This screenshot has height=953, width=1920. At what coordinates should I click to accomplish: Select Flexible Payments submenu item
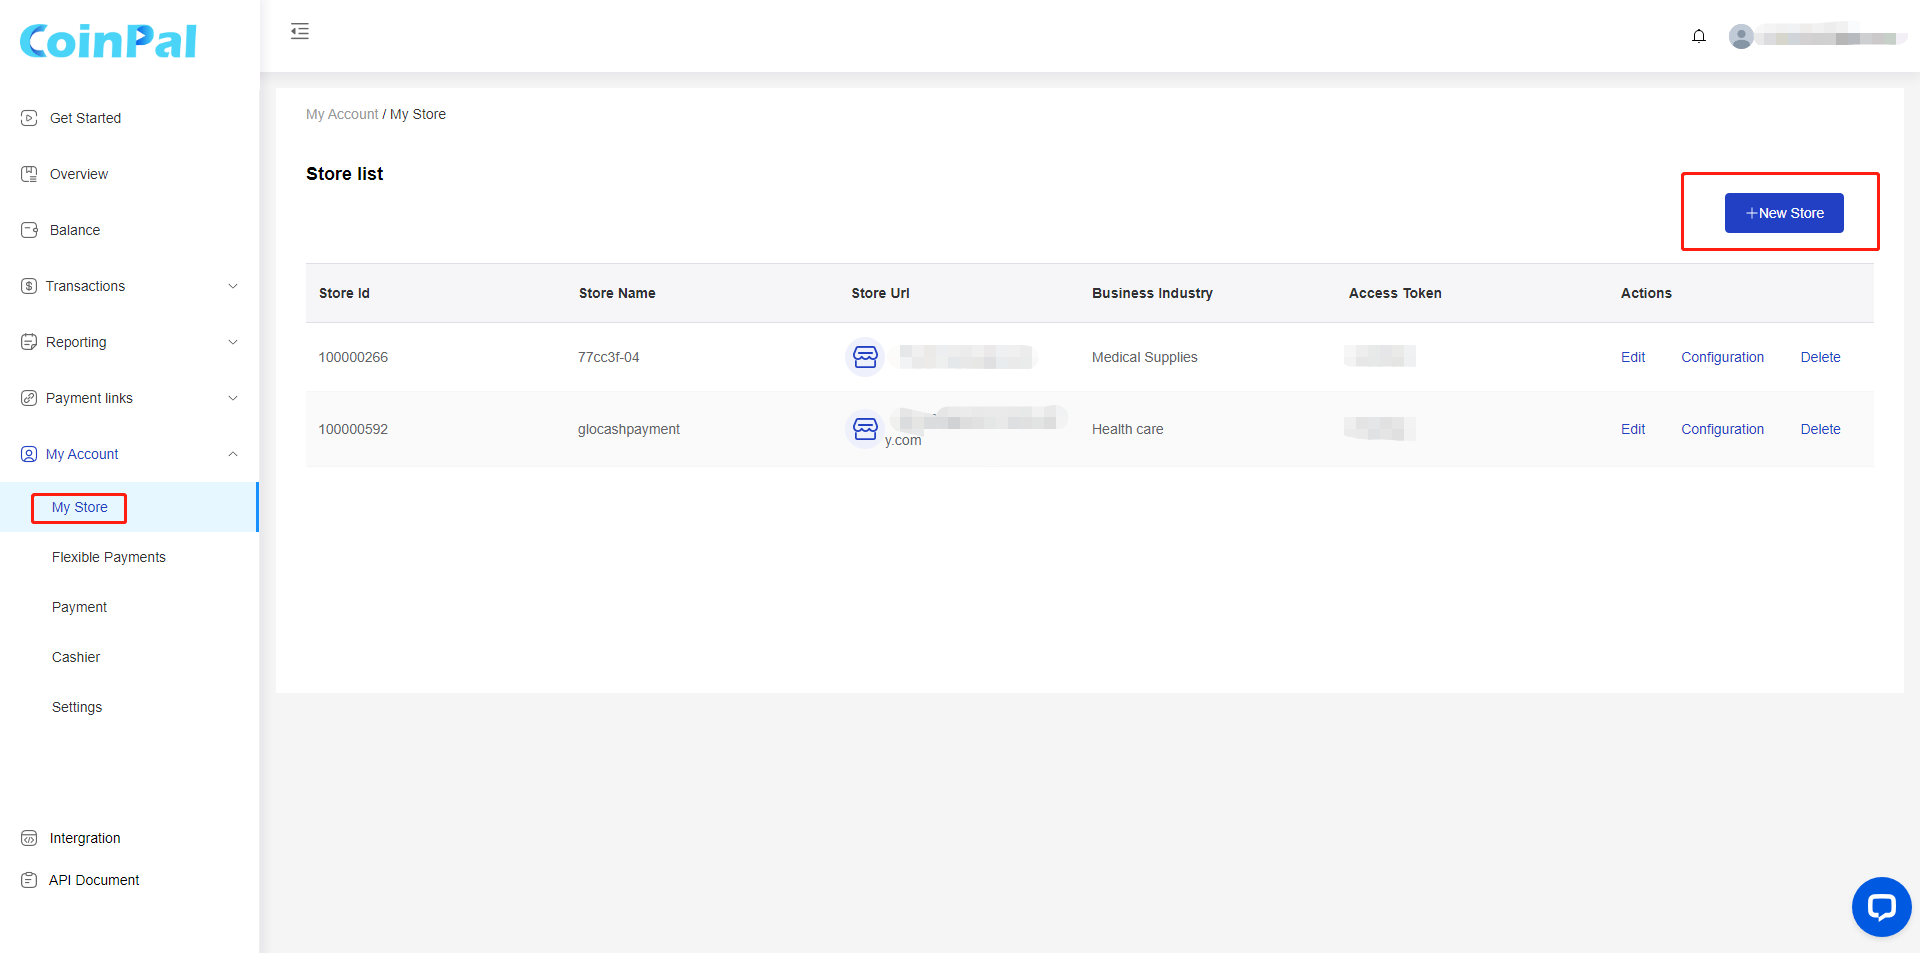(109, 557)
